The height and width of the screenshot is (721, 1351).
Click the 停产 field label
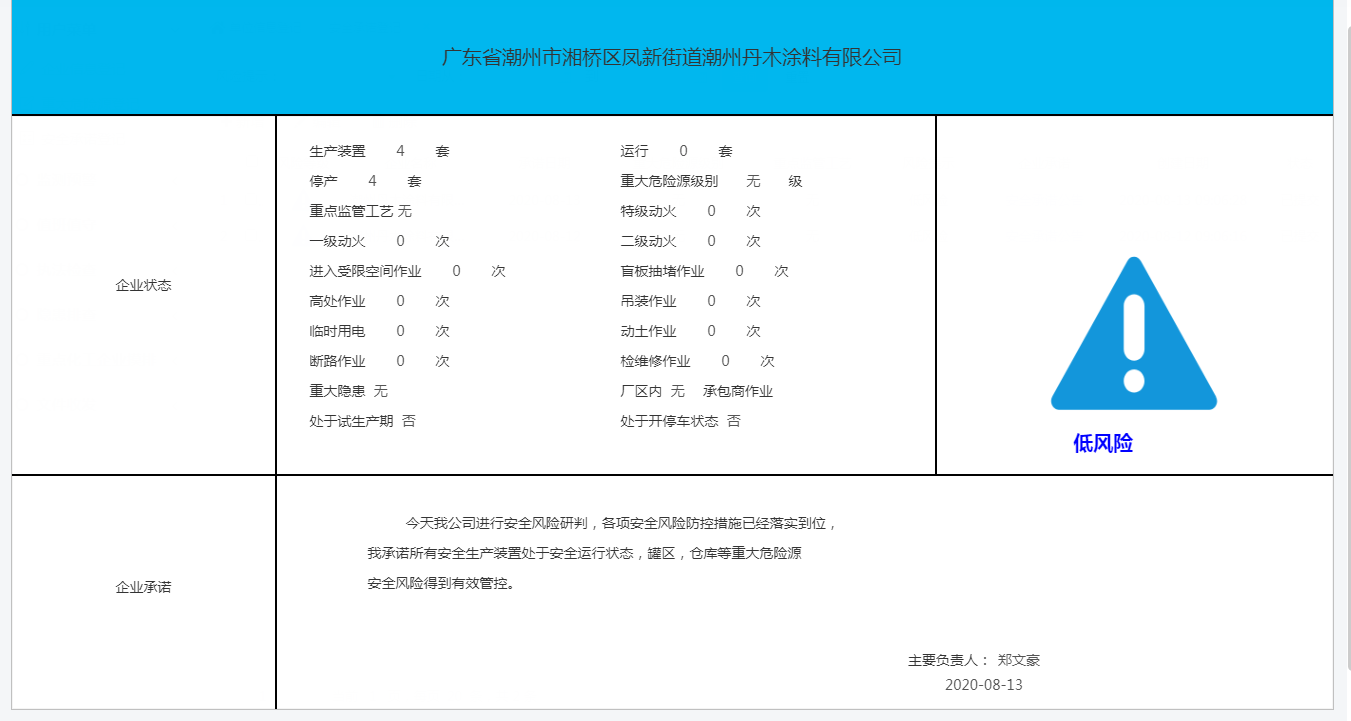[x=323, y=181]
